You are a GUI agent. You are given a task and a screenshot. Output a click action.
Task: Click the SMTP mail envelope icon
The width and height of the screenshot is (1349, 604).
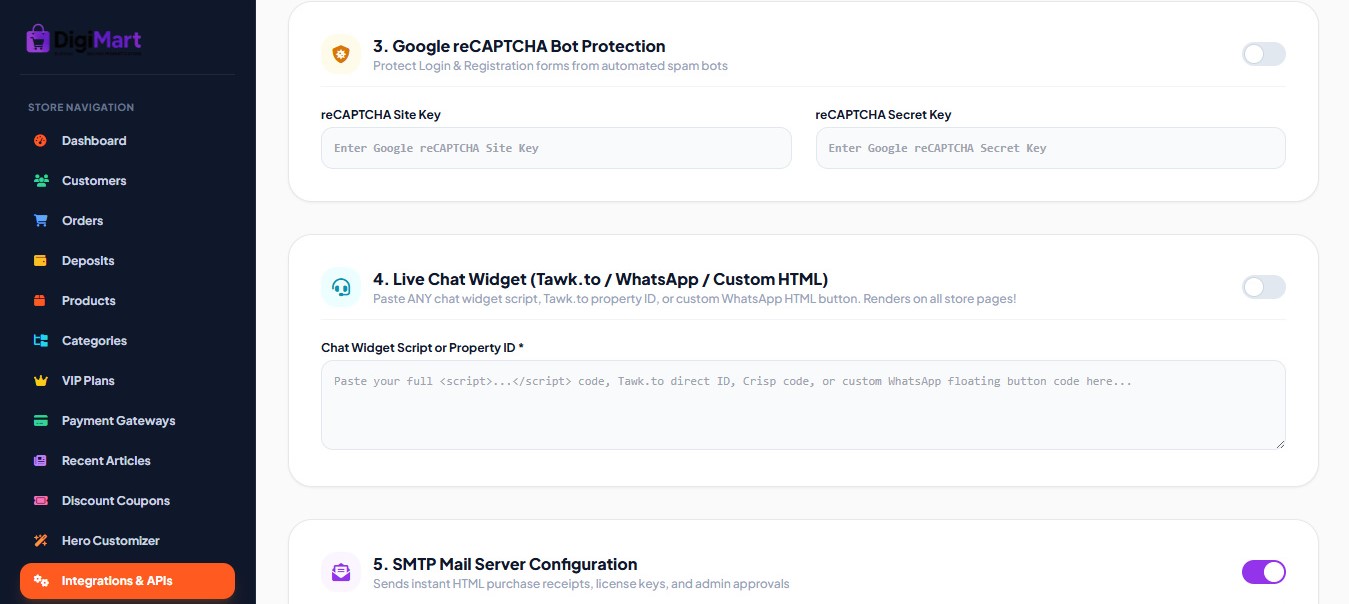341,572
